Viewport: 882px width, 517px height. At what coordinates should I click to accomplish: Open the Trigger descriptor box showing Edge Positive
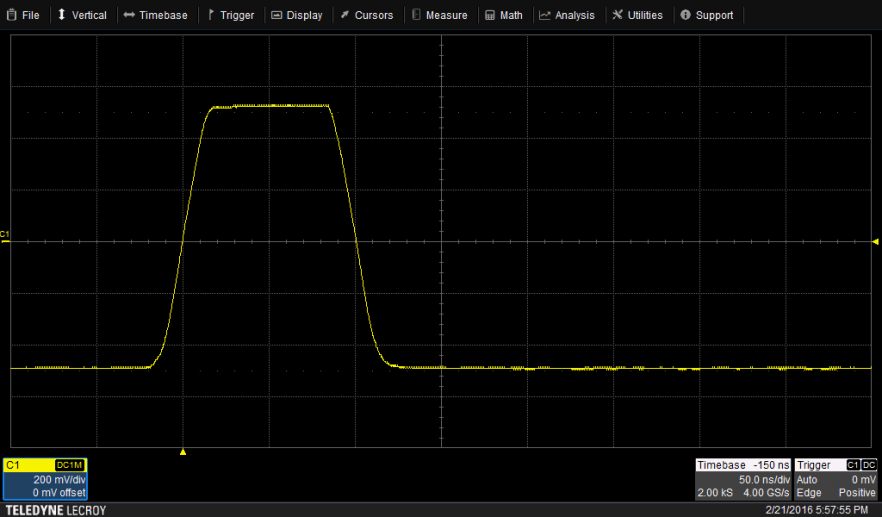836,479
